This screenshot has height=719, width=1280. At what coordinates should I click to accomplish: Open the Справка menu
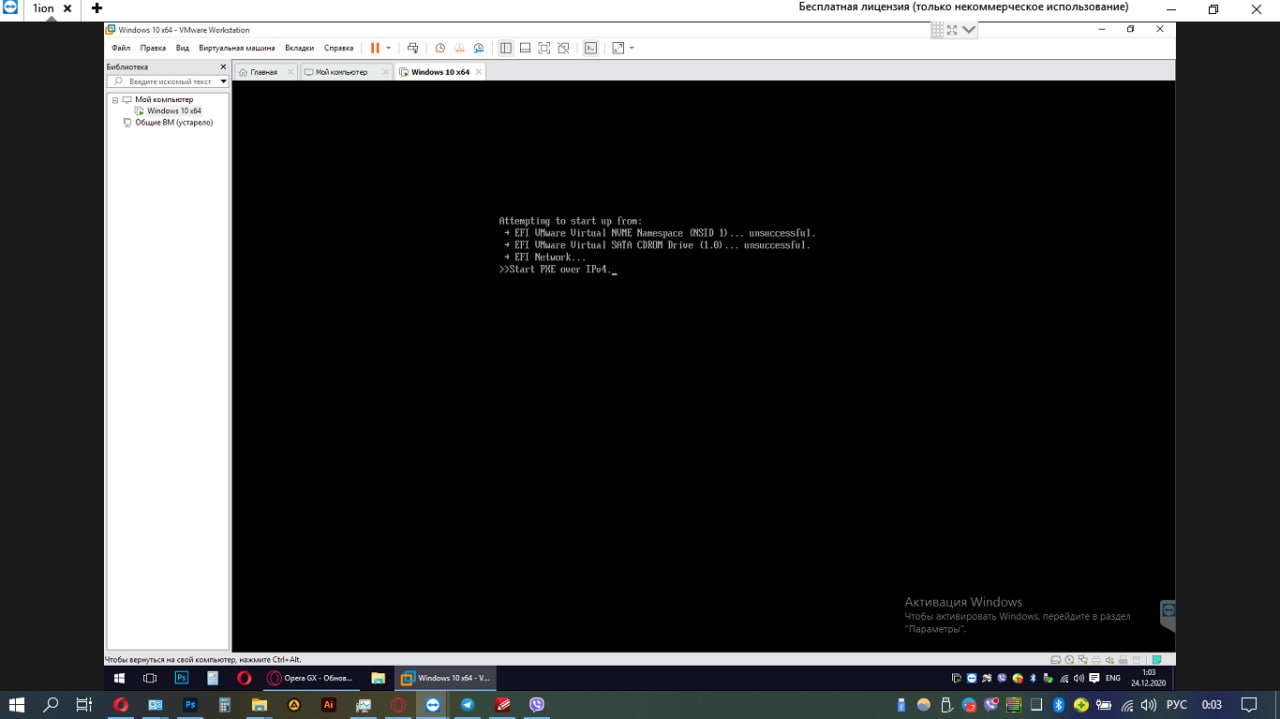pyautogui.click(x=339, y=48)
